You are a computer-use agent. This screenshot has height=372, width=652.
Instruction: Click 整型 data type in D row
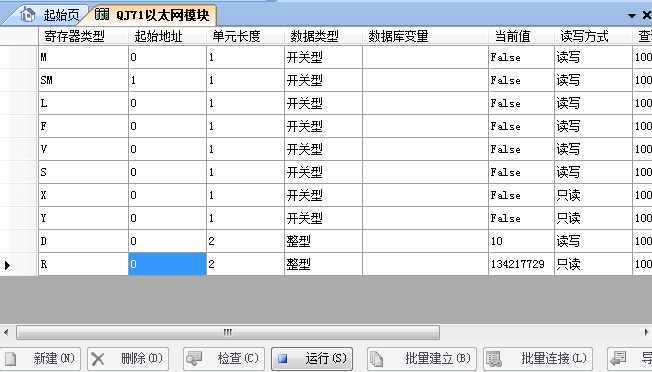324,241
